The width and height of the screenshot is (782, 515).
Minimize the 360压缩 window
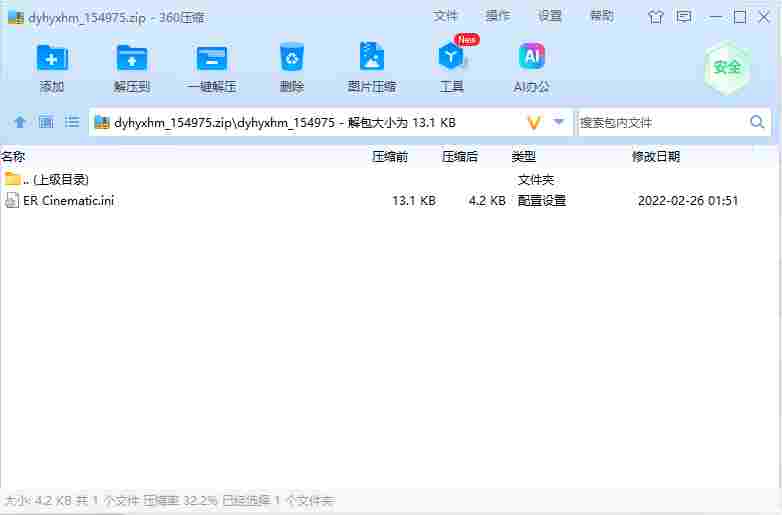(x=716, y=17)
